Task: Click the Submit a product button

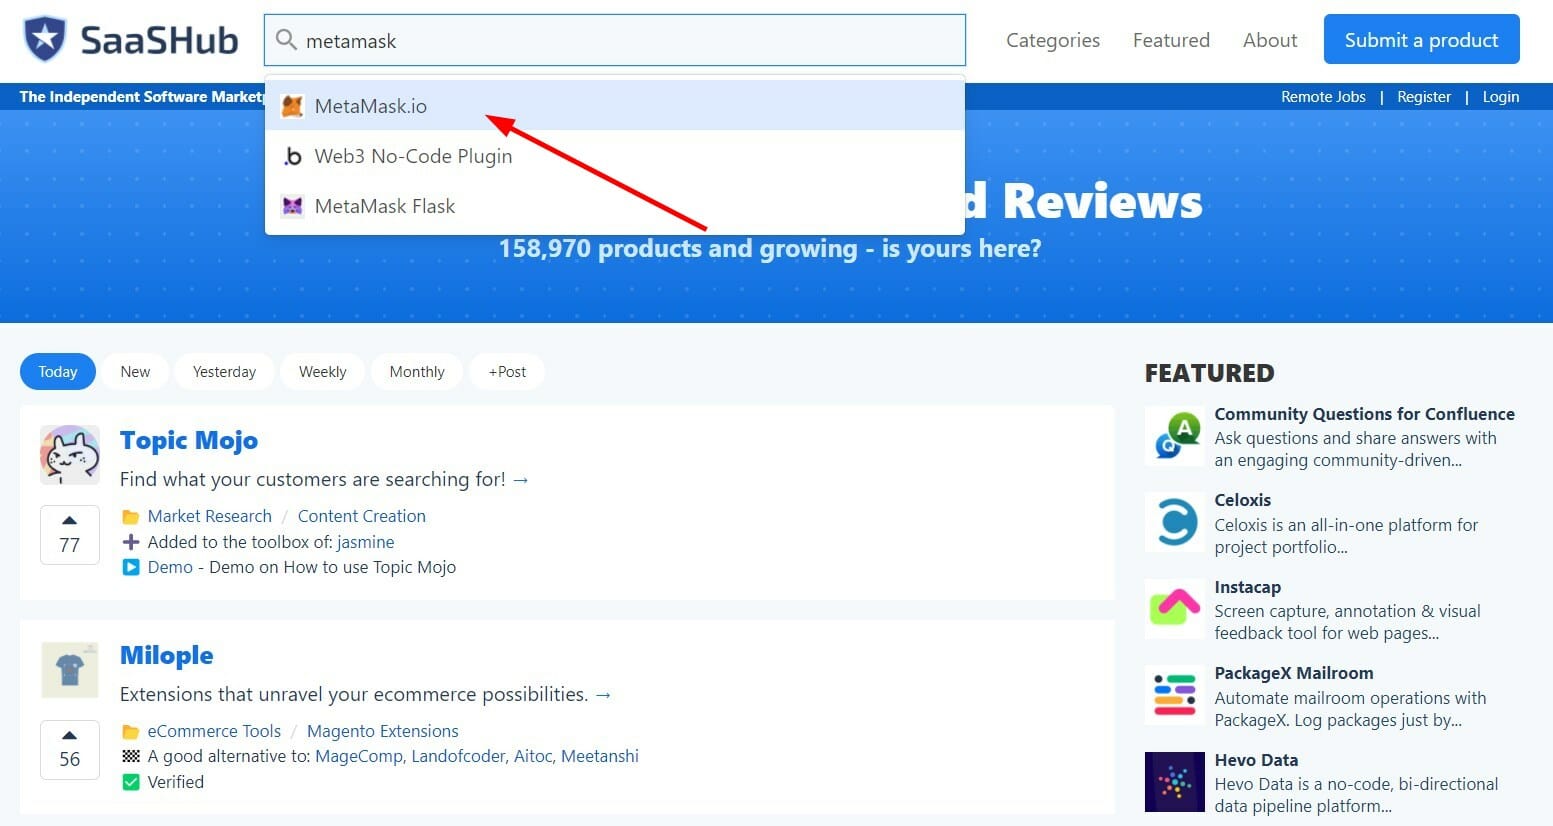Action: tap(1422, 40)
